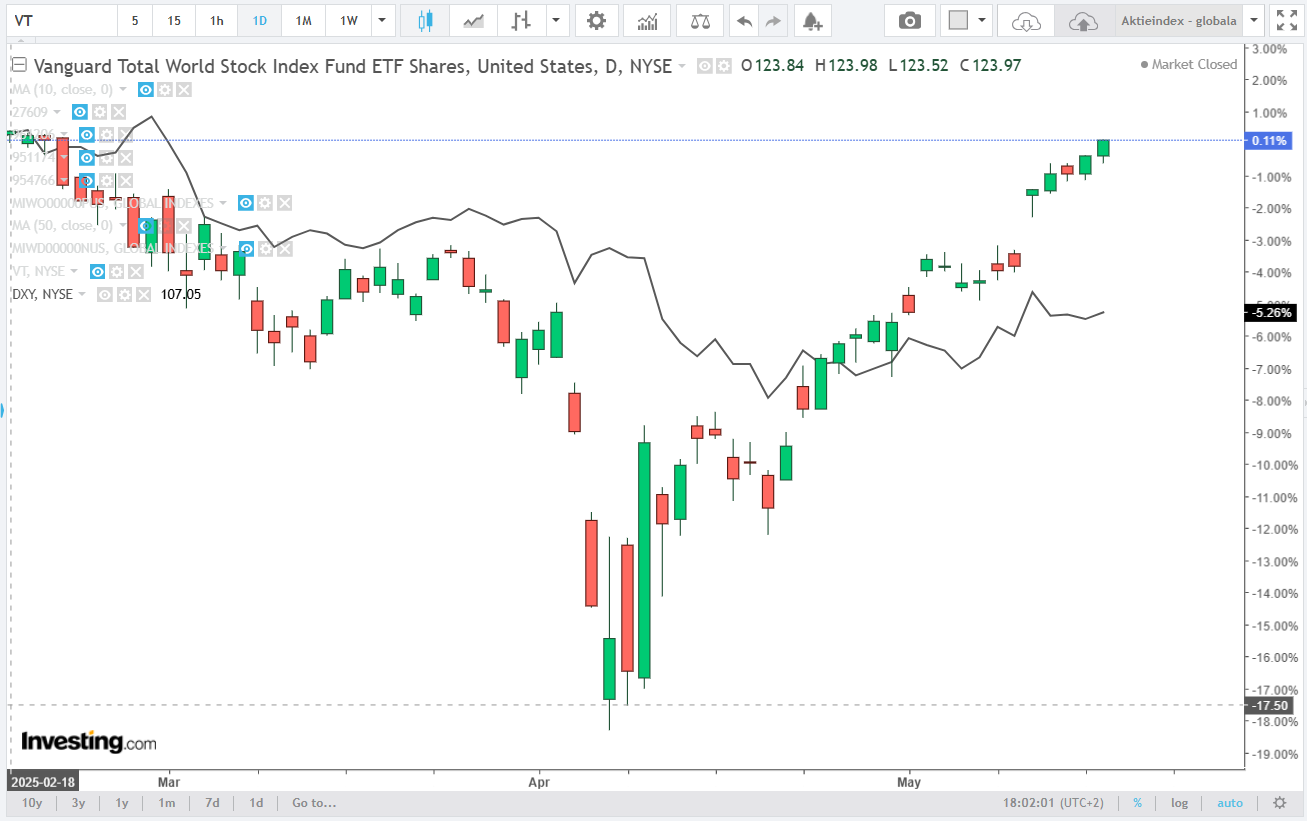Expand the time interval dropdown arrow after 1W
The width and height of the screenshot is (1307, 821).
pyautogui.click(x=381, y=20)
